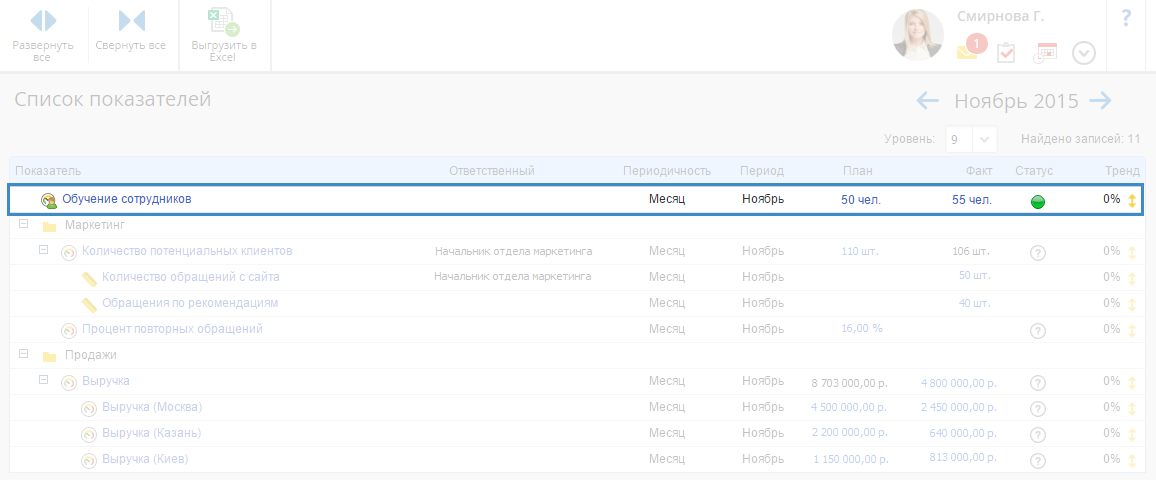Viewport: 1156px width, 480px height.
Task: Click the trend arrow in Выручка (Киев) row
Action: click(1132, 461)
